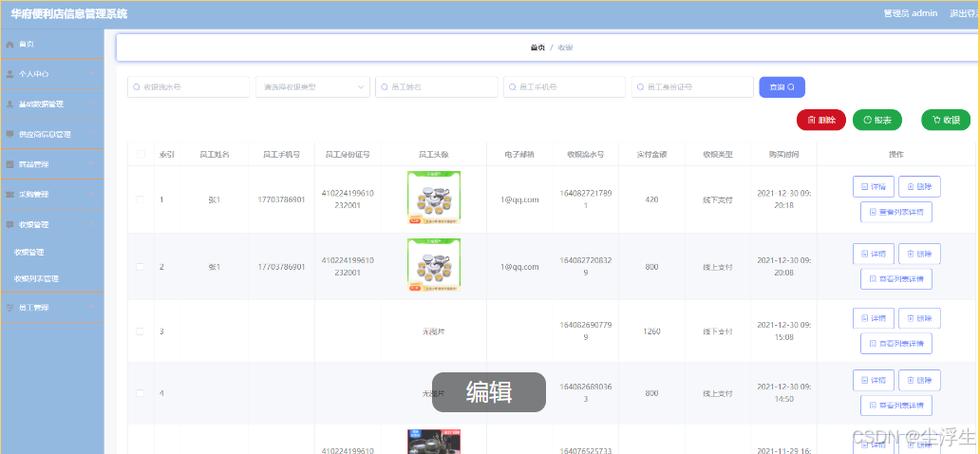Click 详情 button for row 2
Screen dimensions: 980x454
(x=873, y=253)
